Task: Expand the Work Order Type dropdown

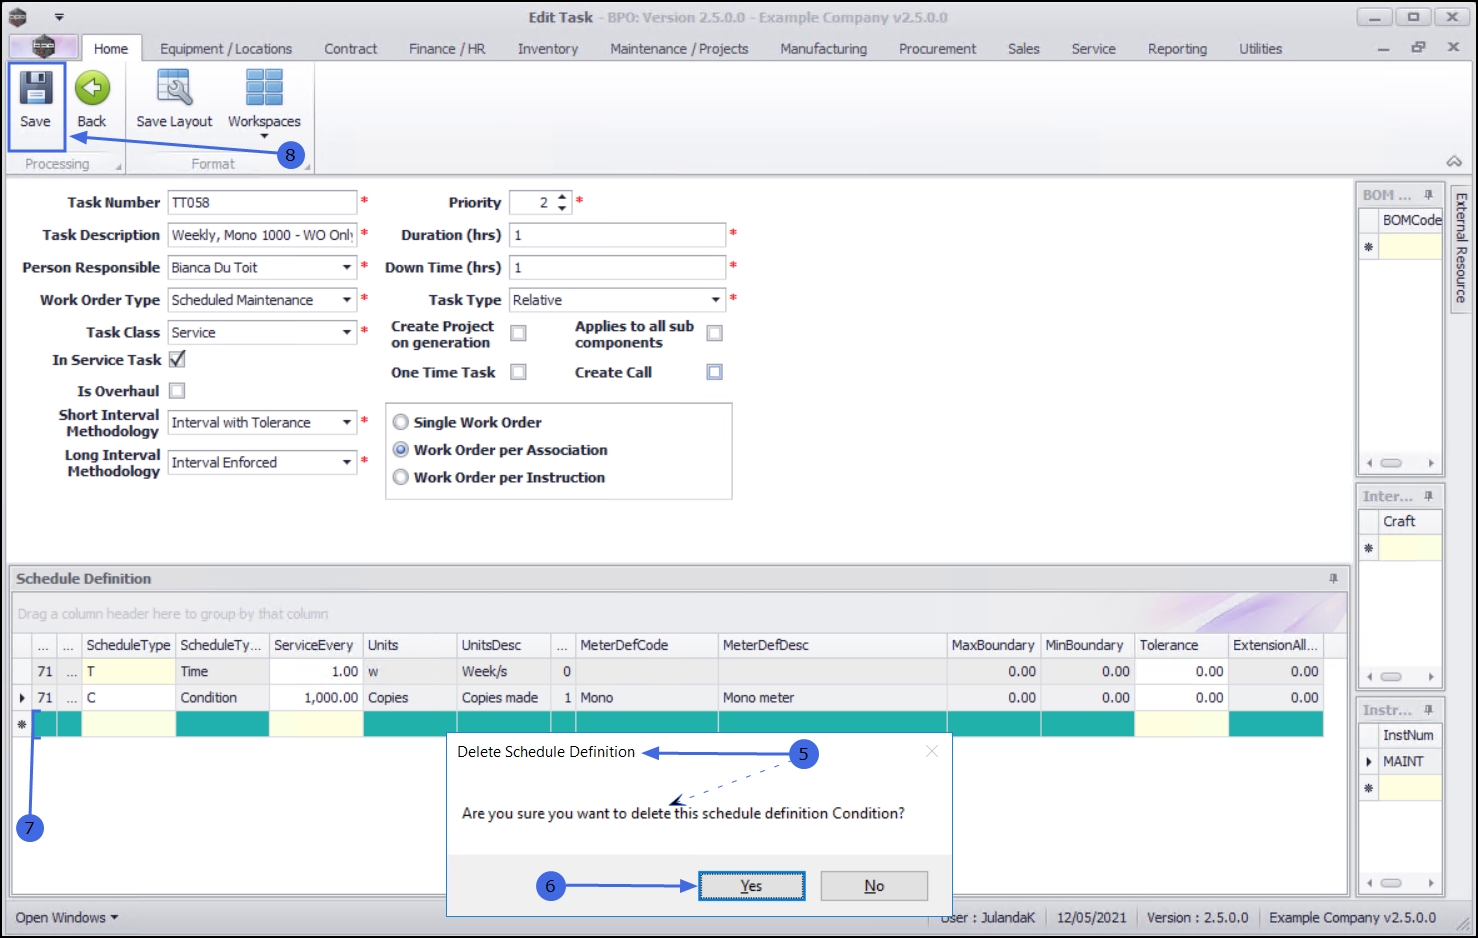Action: coord(347,300)
